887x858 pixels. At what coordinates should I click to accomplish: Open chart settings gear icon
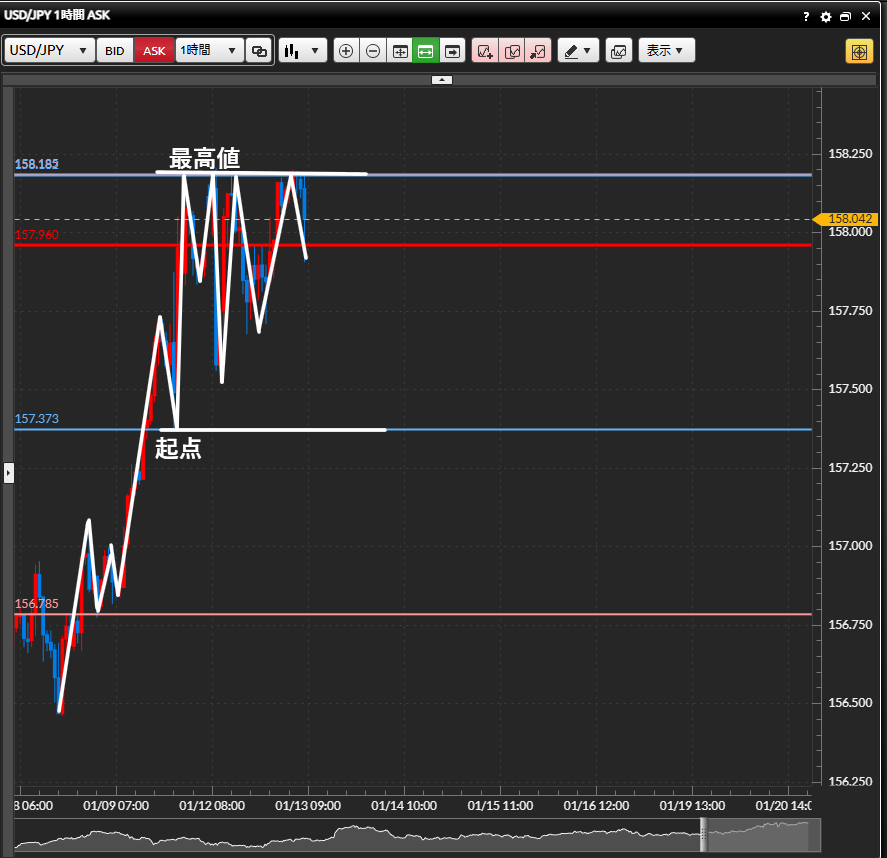pyautogui.click(x=826, y=17)
